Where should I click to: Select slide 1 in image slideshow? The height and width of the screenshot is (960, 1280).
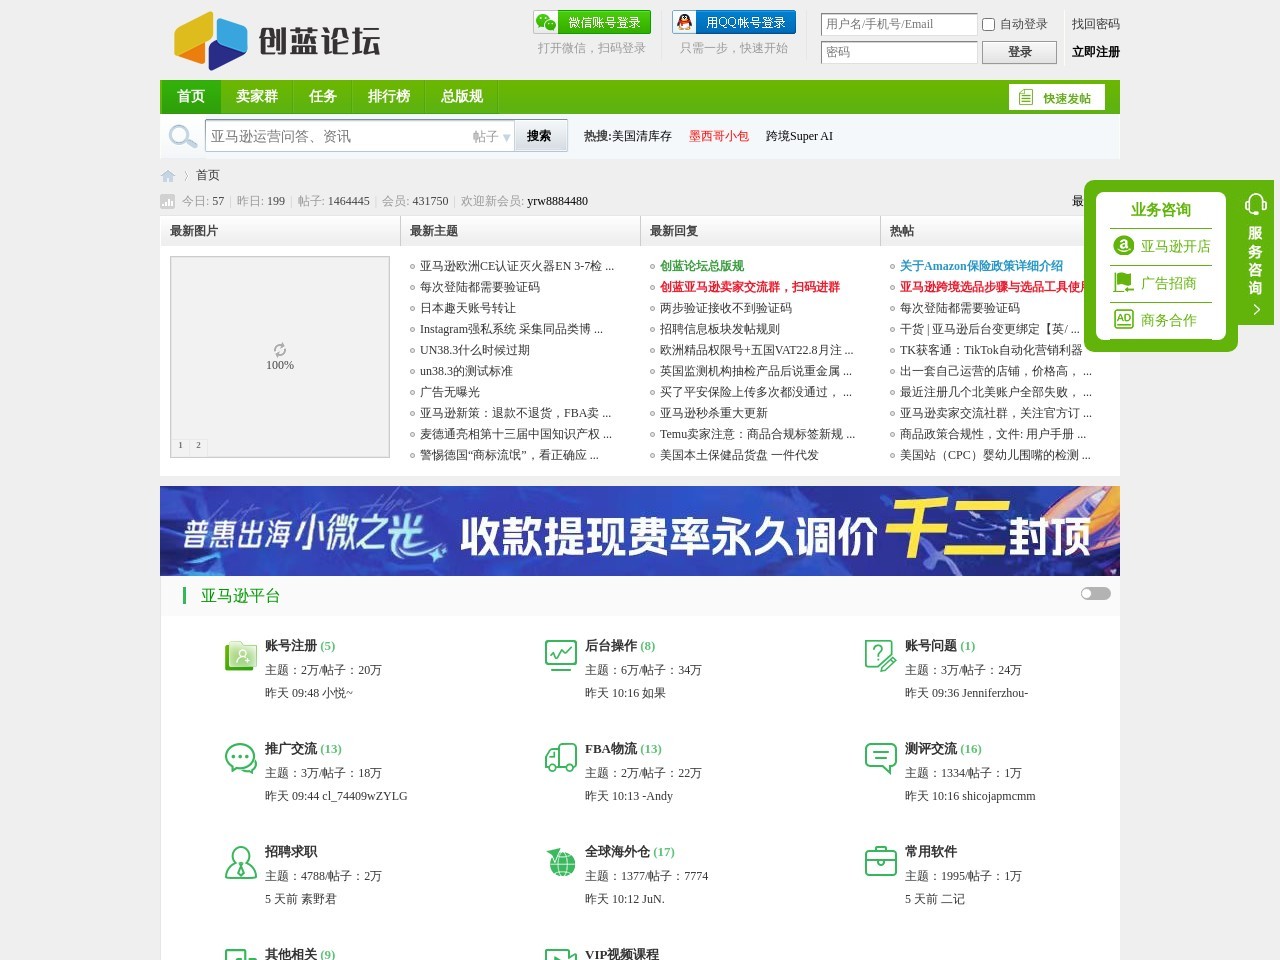[x=181, y=445]
